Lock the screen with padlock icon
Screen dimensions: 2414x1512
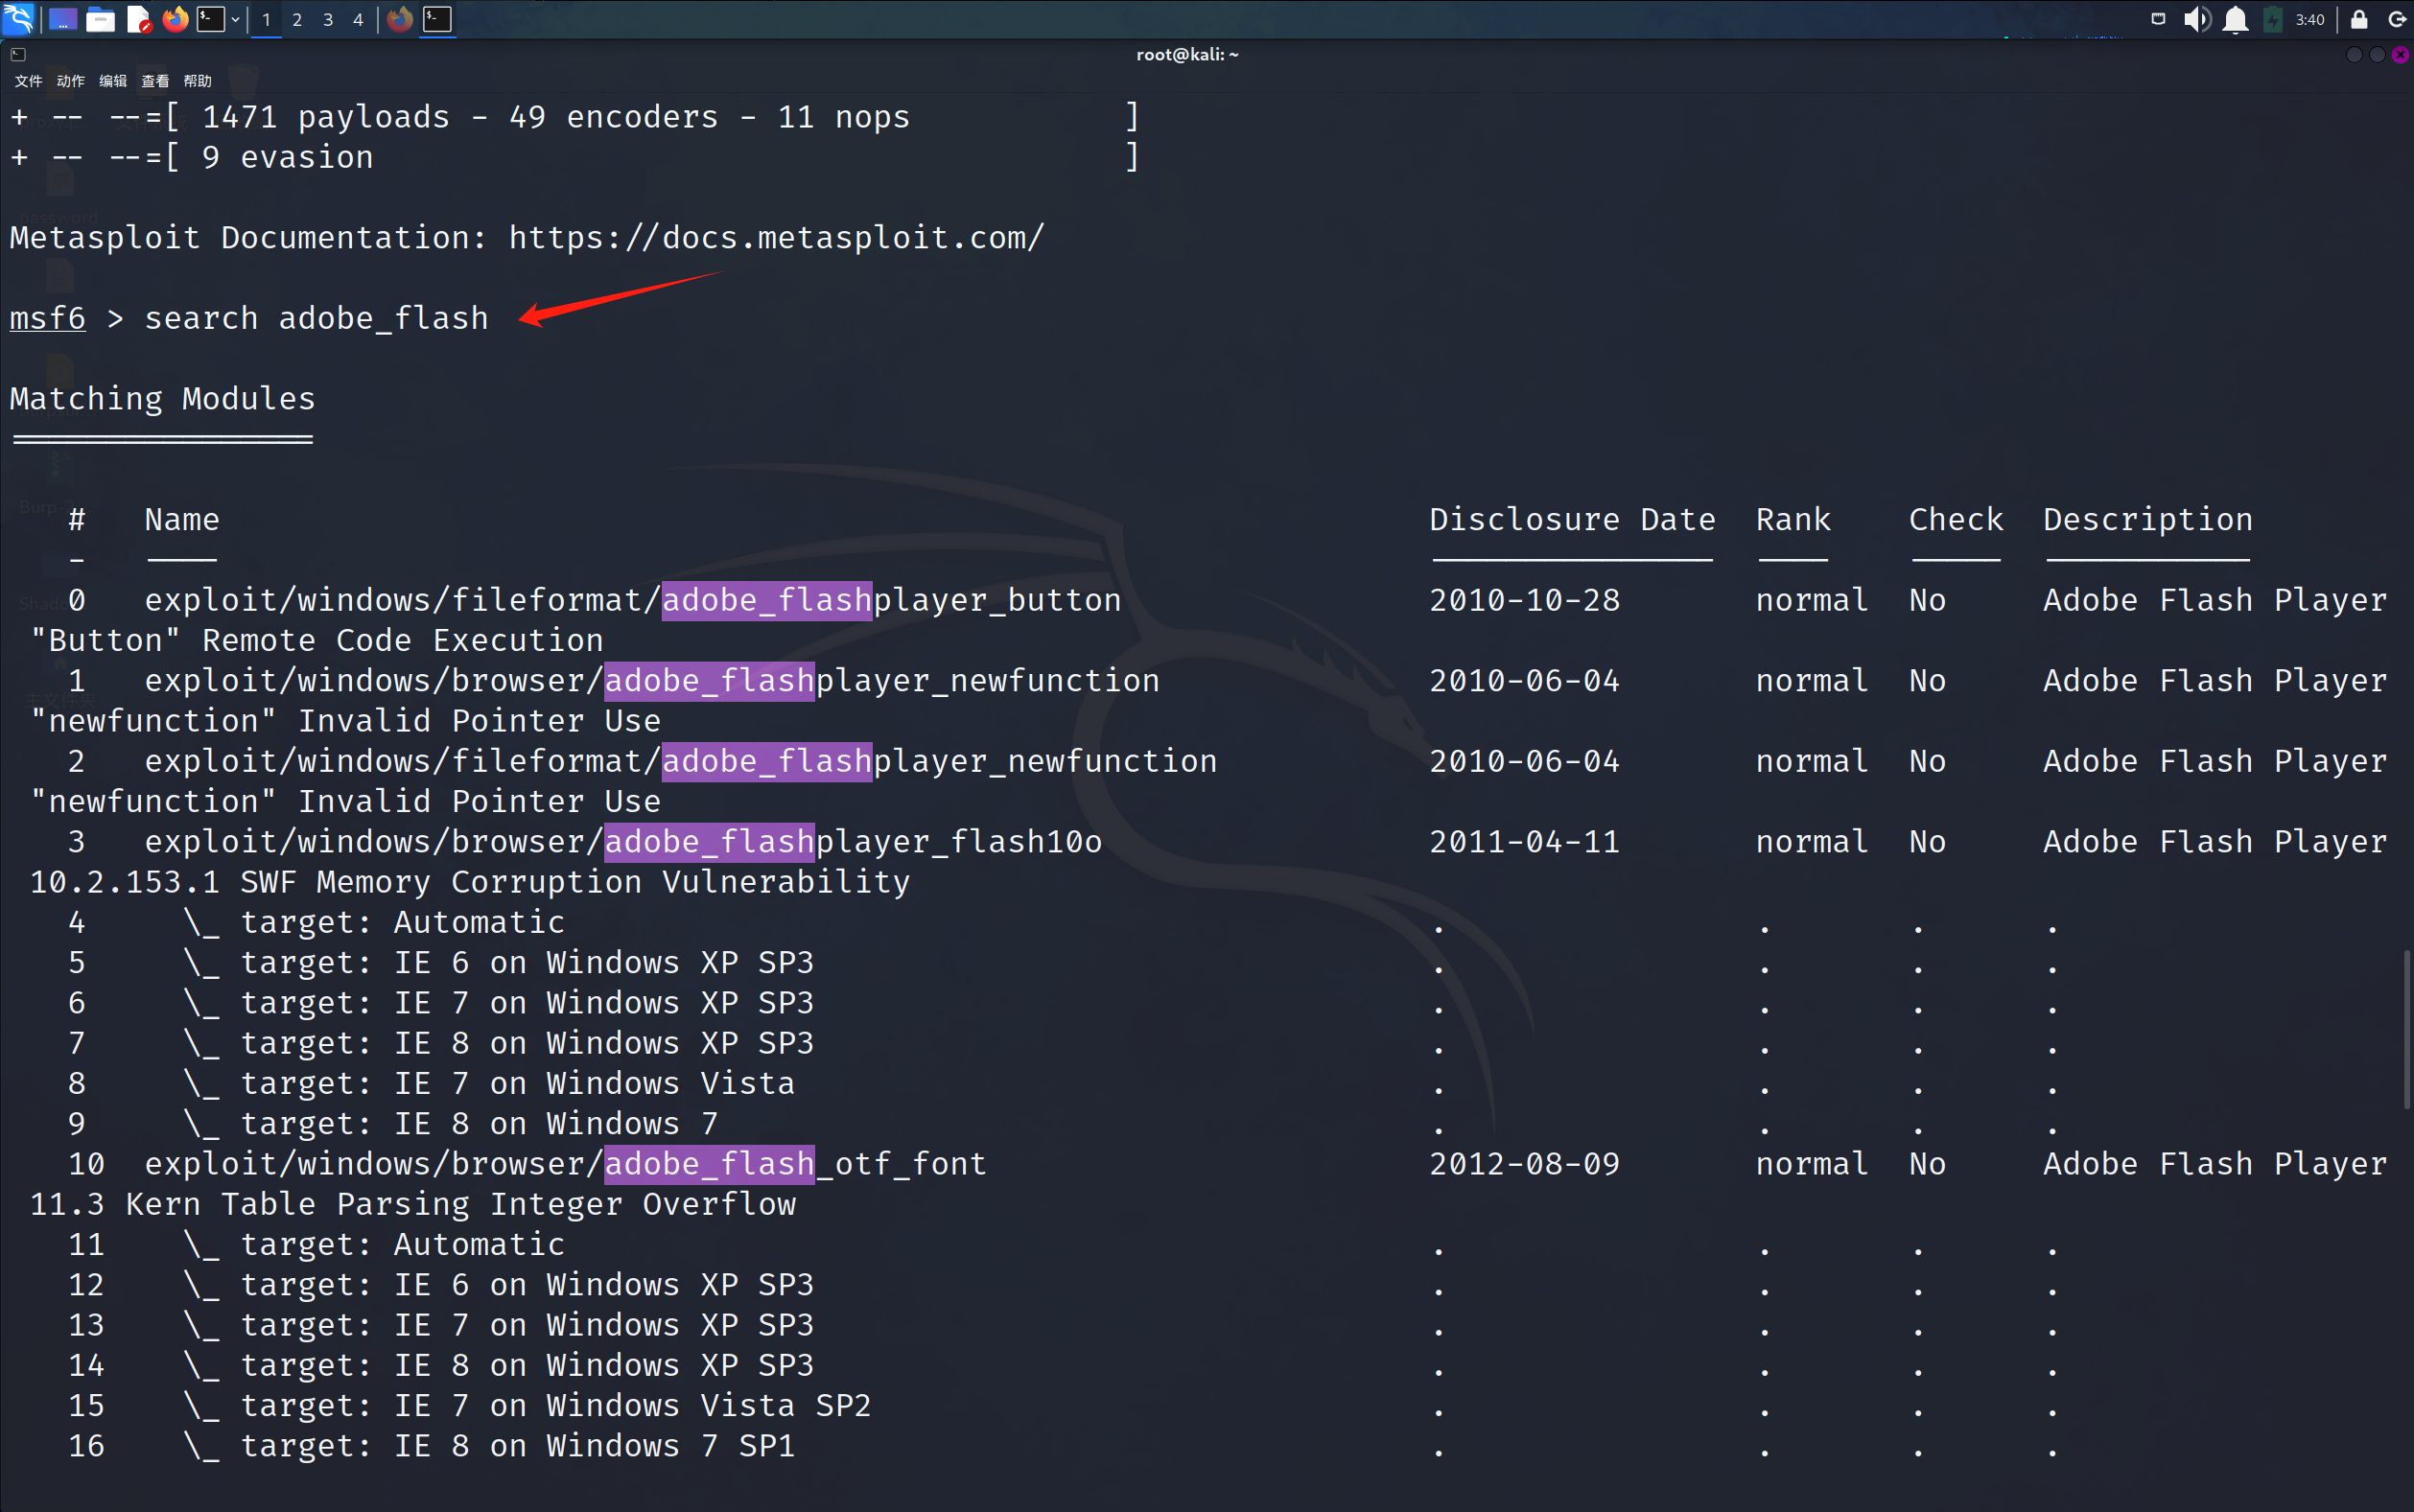(x=2358, y=19)
